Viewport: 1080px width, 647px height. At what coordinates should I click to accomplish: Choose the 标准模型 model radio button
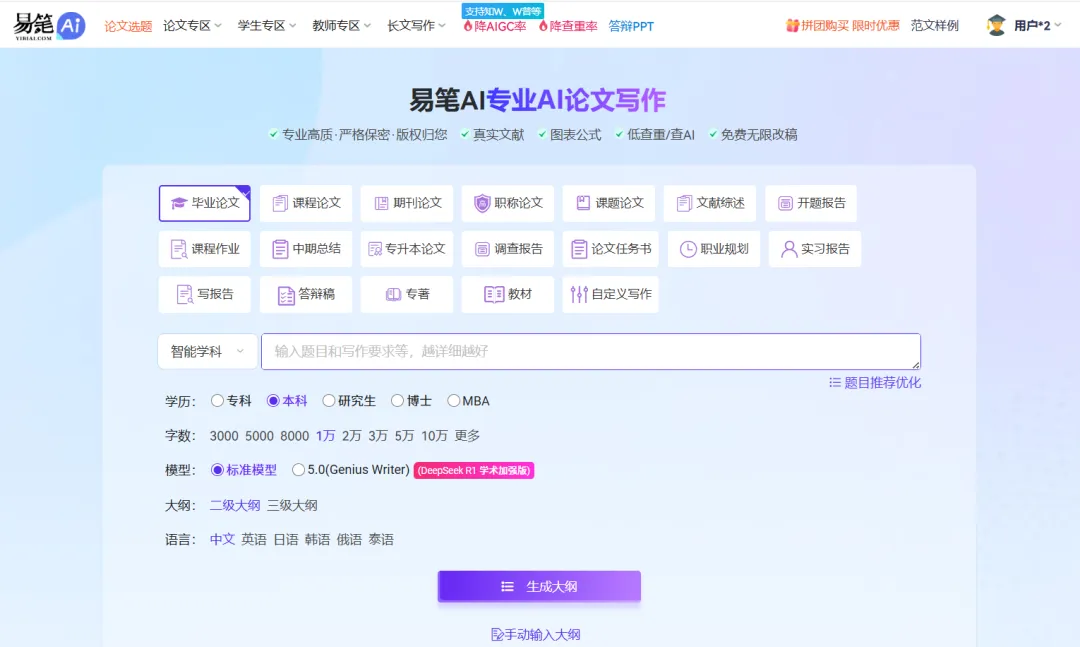pos(217,469)
